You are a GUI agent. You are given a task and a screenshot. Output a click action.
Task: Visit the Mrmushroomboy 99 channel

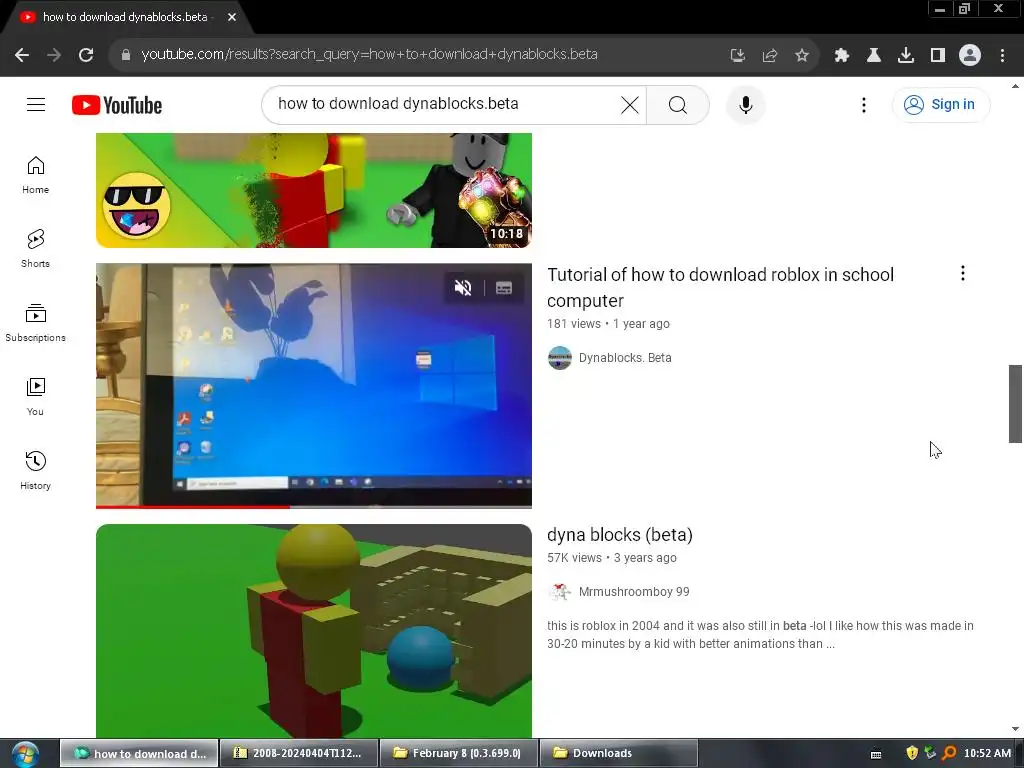tap(634, 592)
